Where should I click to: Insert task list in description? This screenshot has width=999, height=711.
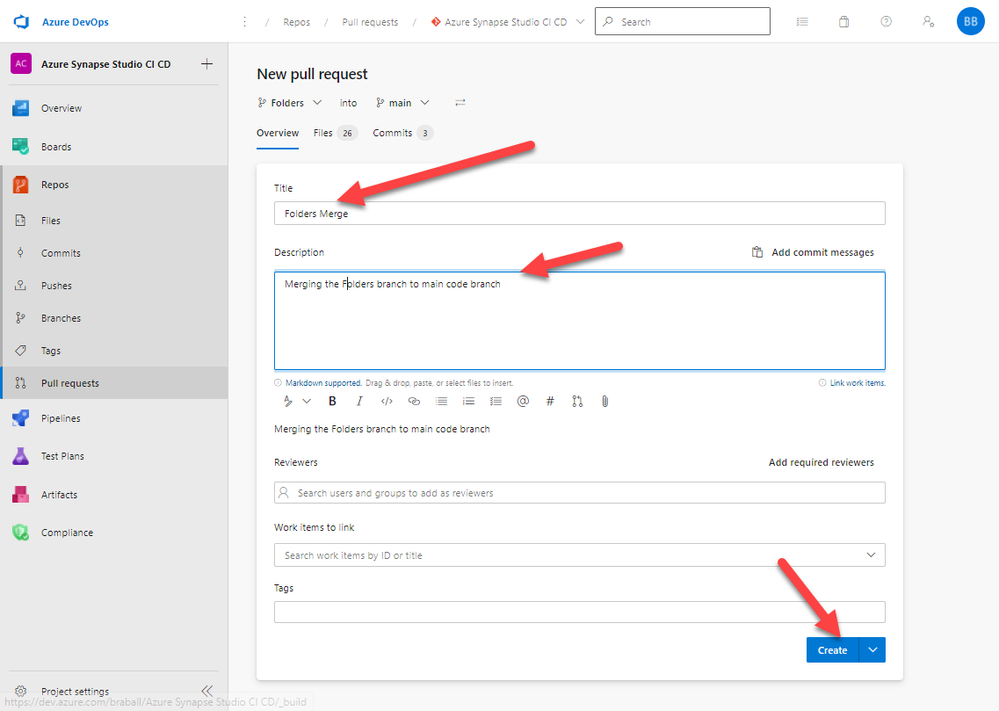pos(496,401)
